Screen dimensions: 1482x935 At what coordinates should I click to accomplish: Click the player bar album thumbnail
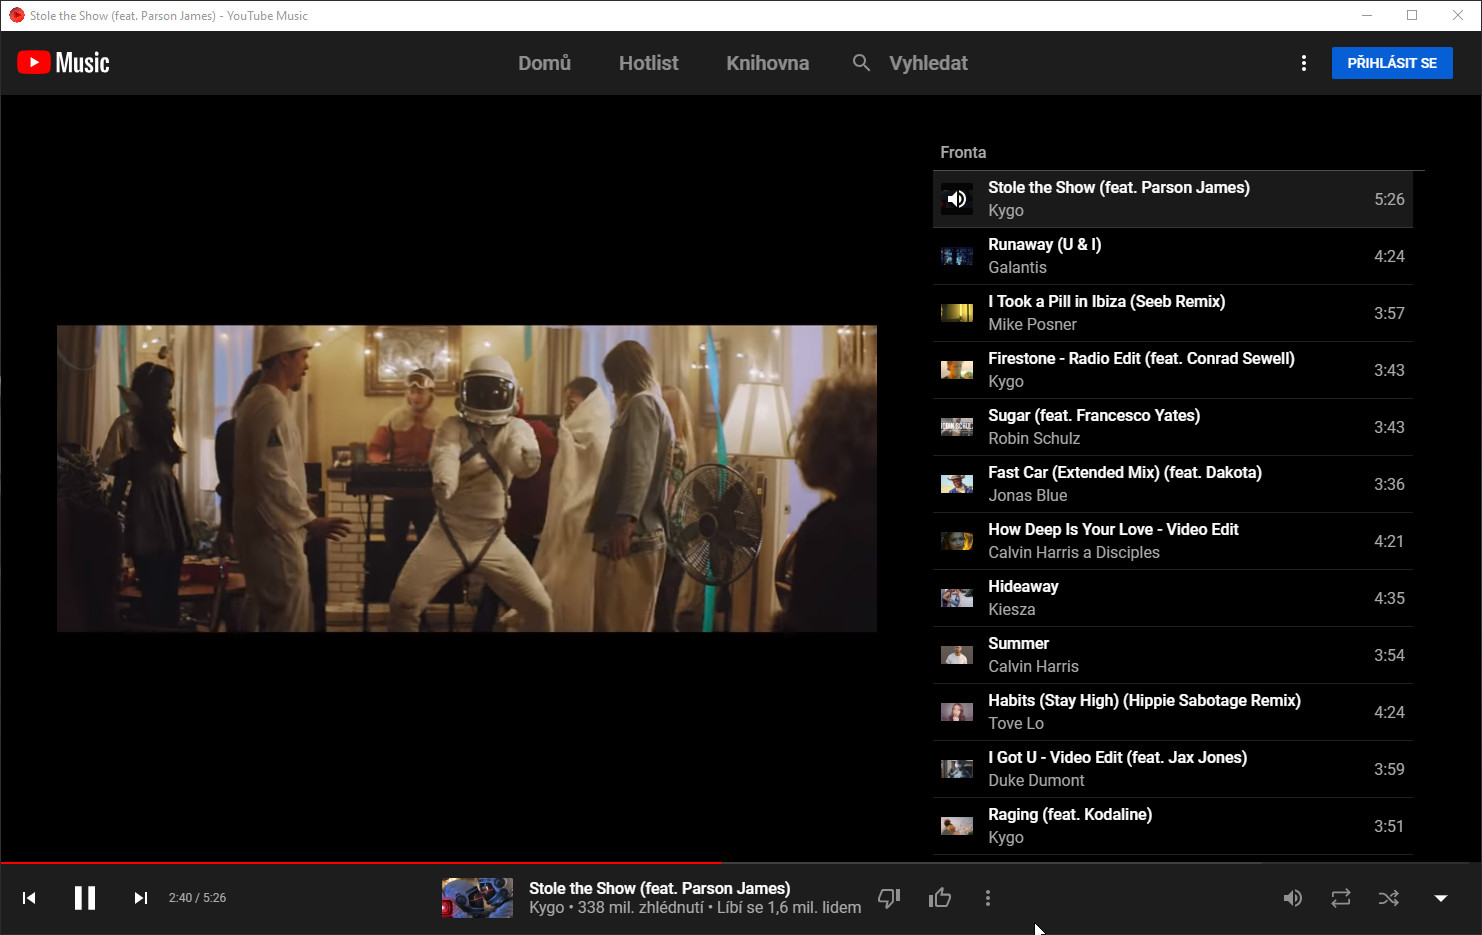tap(477, 898)
